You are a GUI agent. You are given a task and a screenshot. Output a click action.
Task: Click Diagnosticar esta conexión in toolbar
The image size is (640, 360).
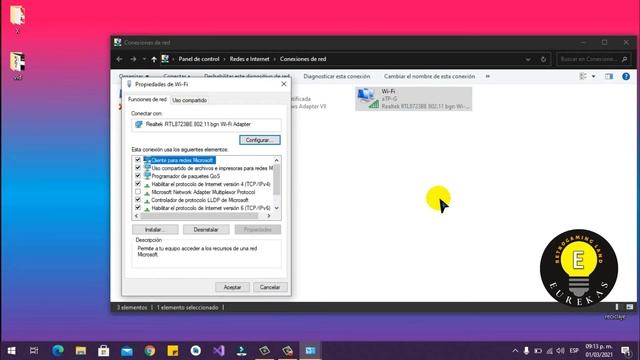pos(337,76)
